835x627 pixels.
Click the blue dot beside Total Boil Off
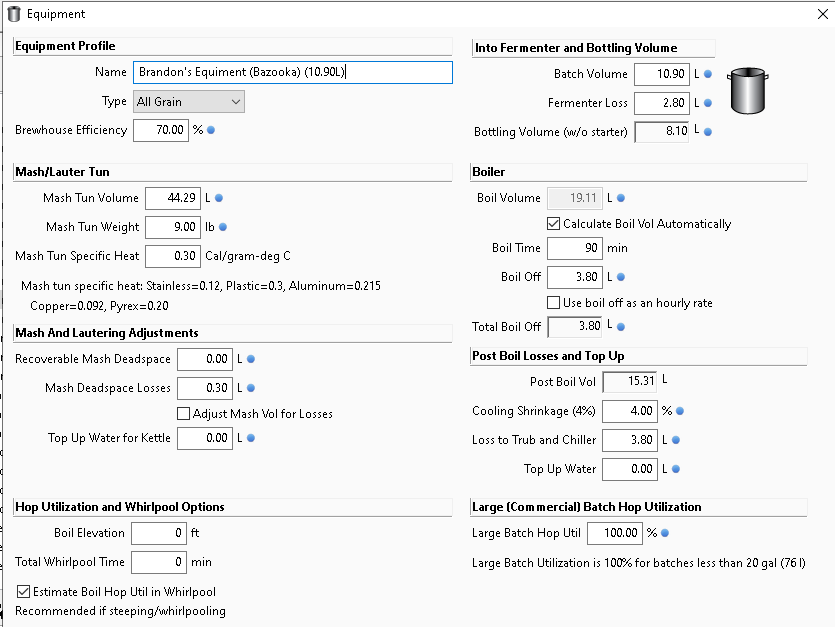(x=621, y=327)
